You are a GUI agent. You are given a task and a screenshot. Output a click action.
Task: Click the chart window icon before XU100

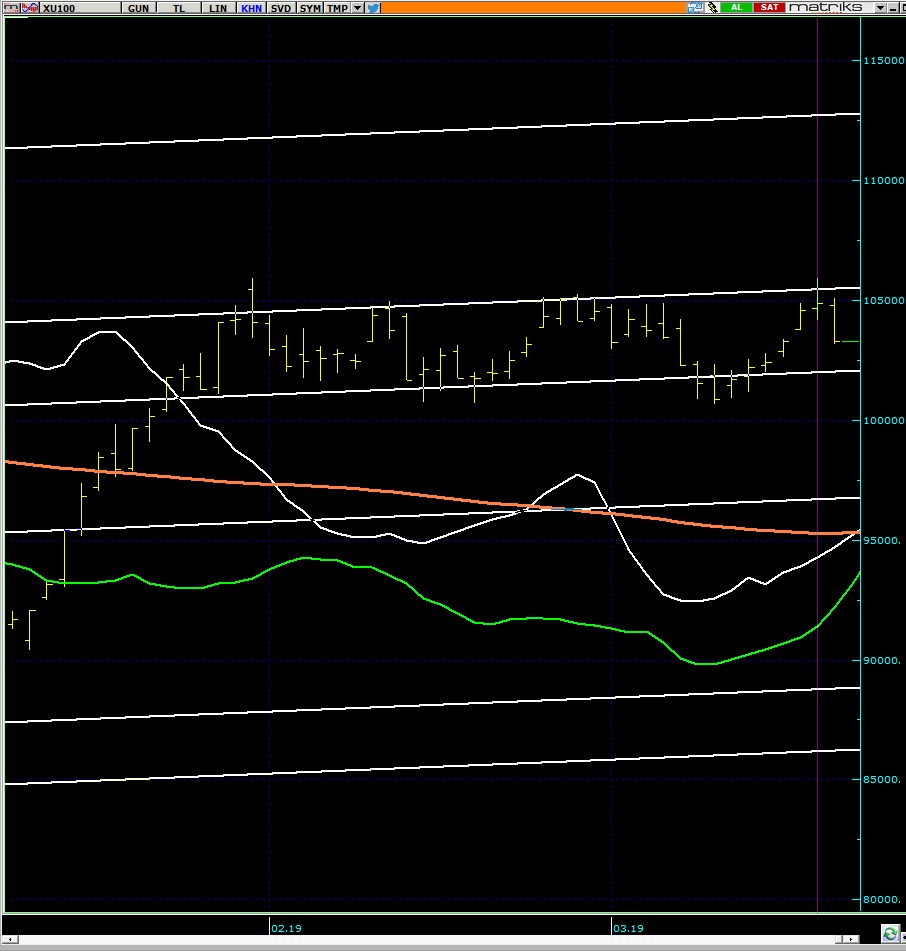(11, 8)
